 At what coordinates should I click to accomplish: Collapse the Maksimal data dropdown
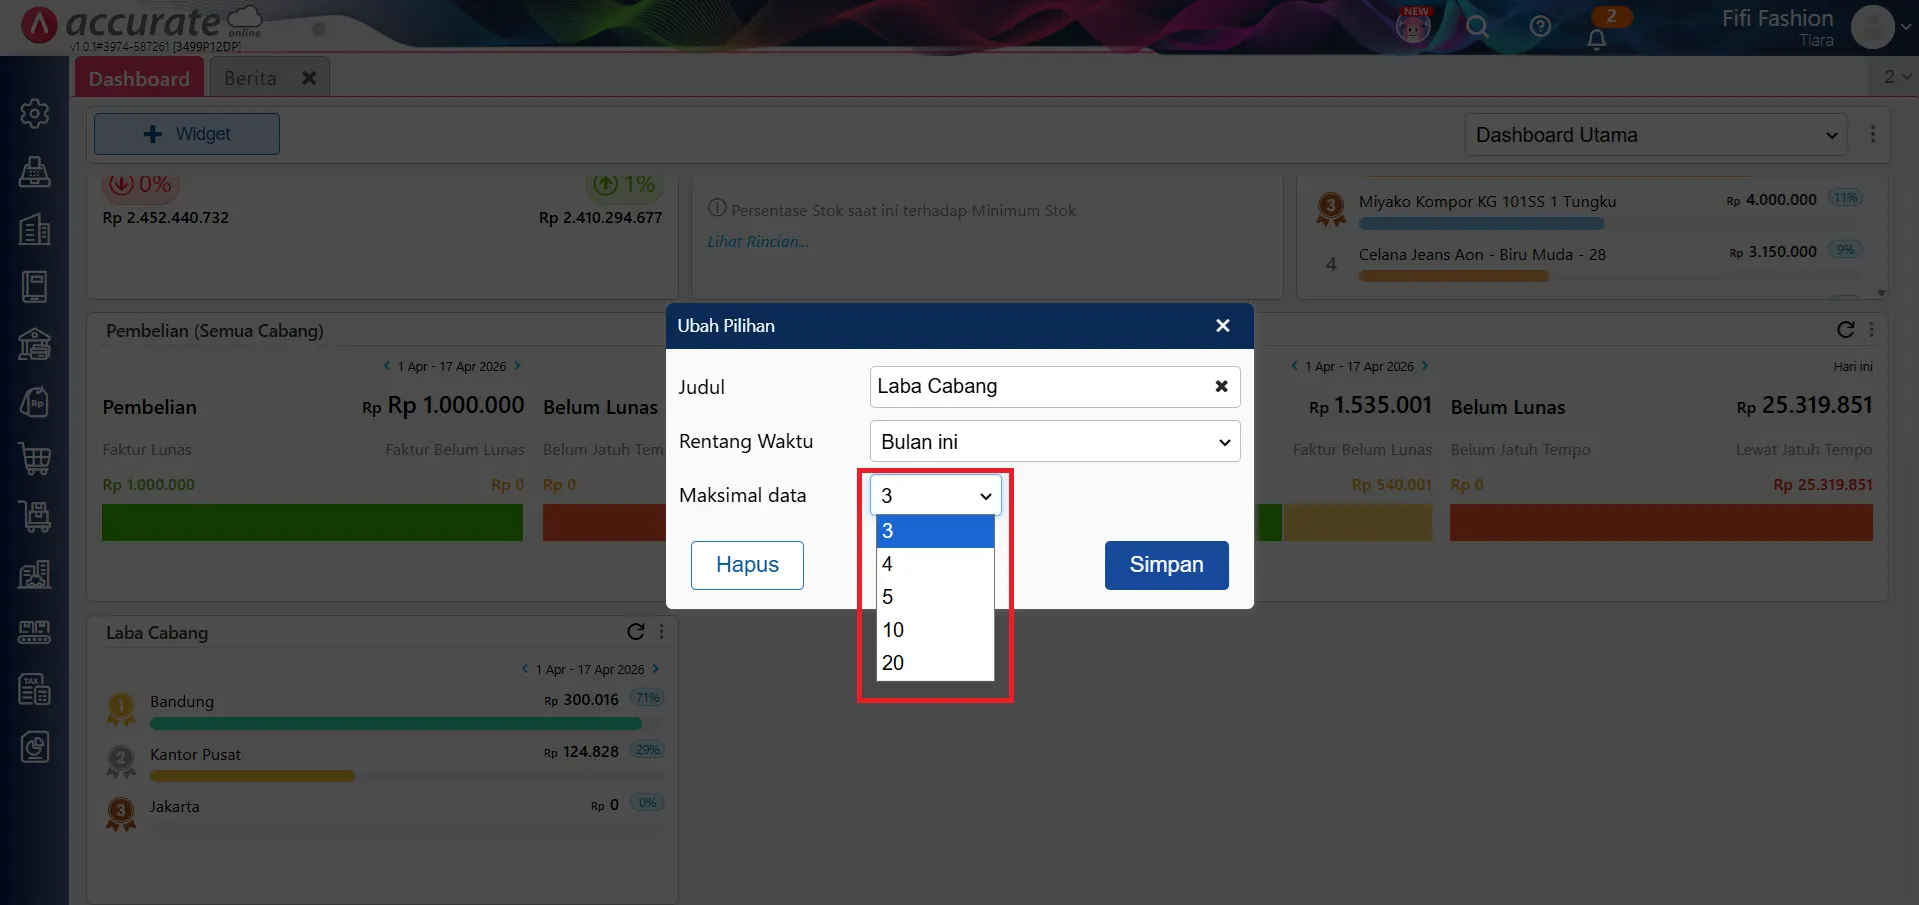(x=935, y=495)
